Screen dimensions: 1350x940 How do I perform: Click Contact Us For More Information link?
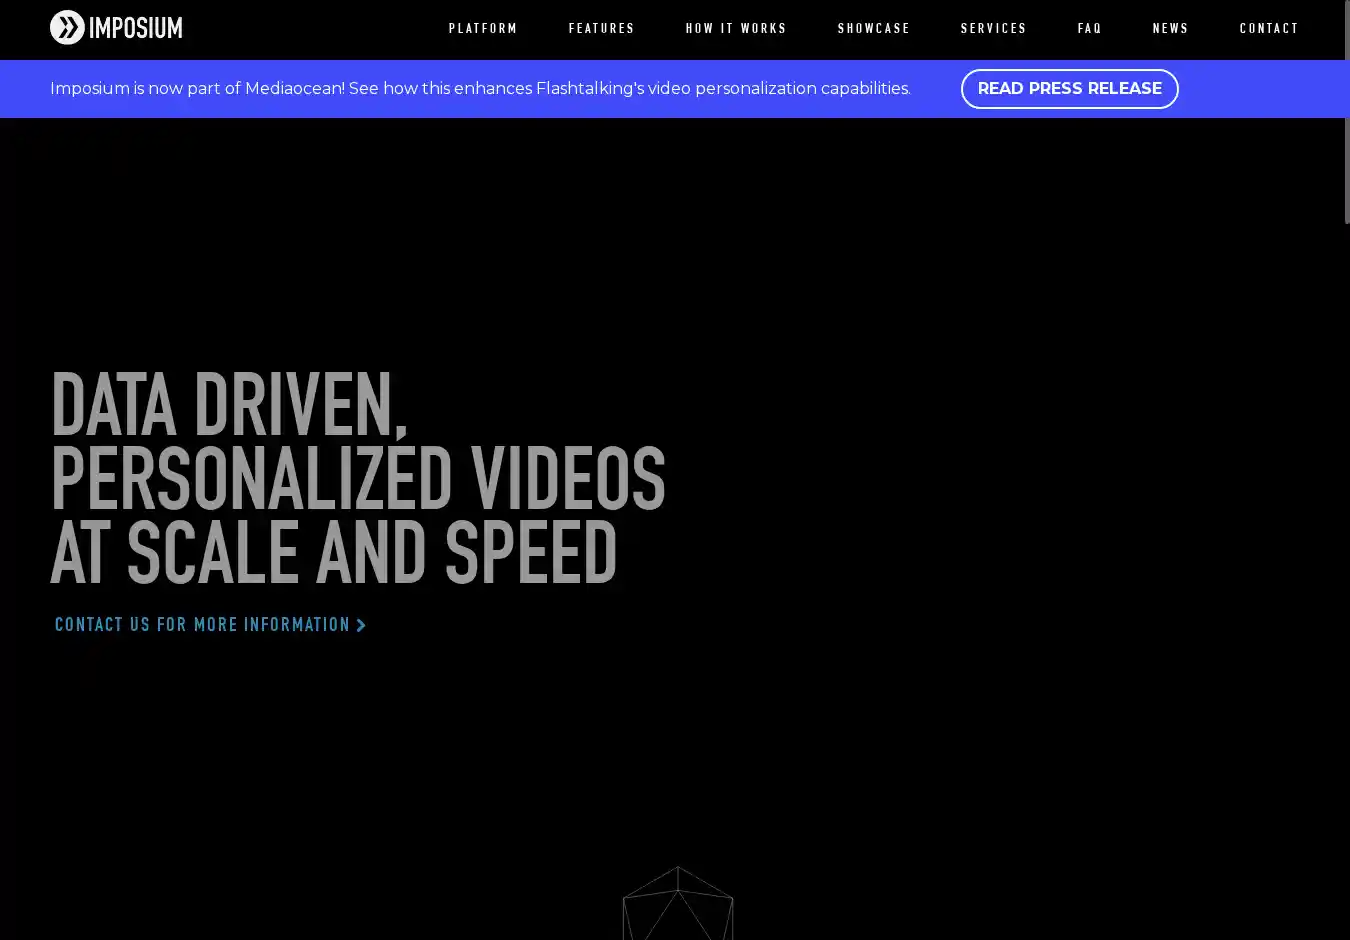click(x=202, y=625)
